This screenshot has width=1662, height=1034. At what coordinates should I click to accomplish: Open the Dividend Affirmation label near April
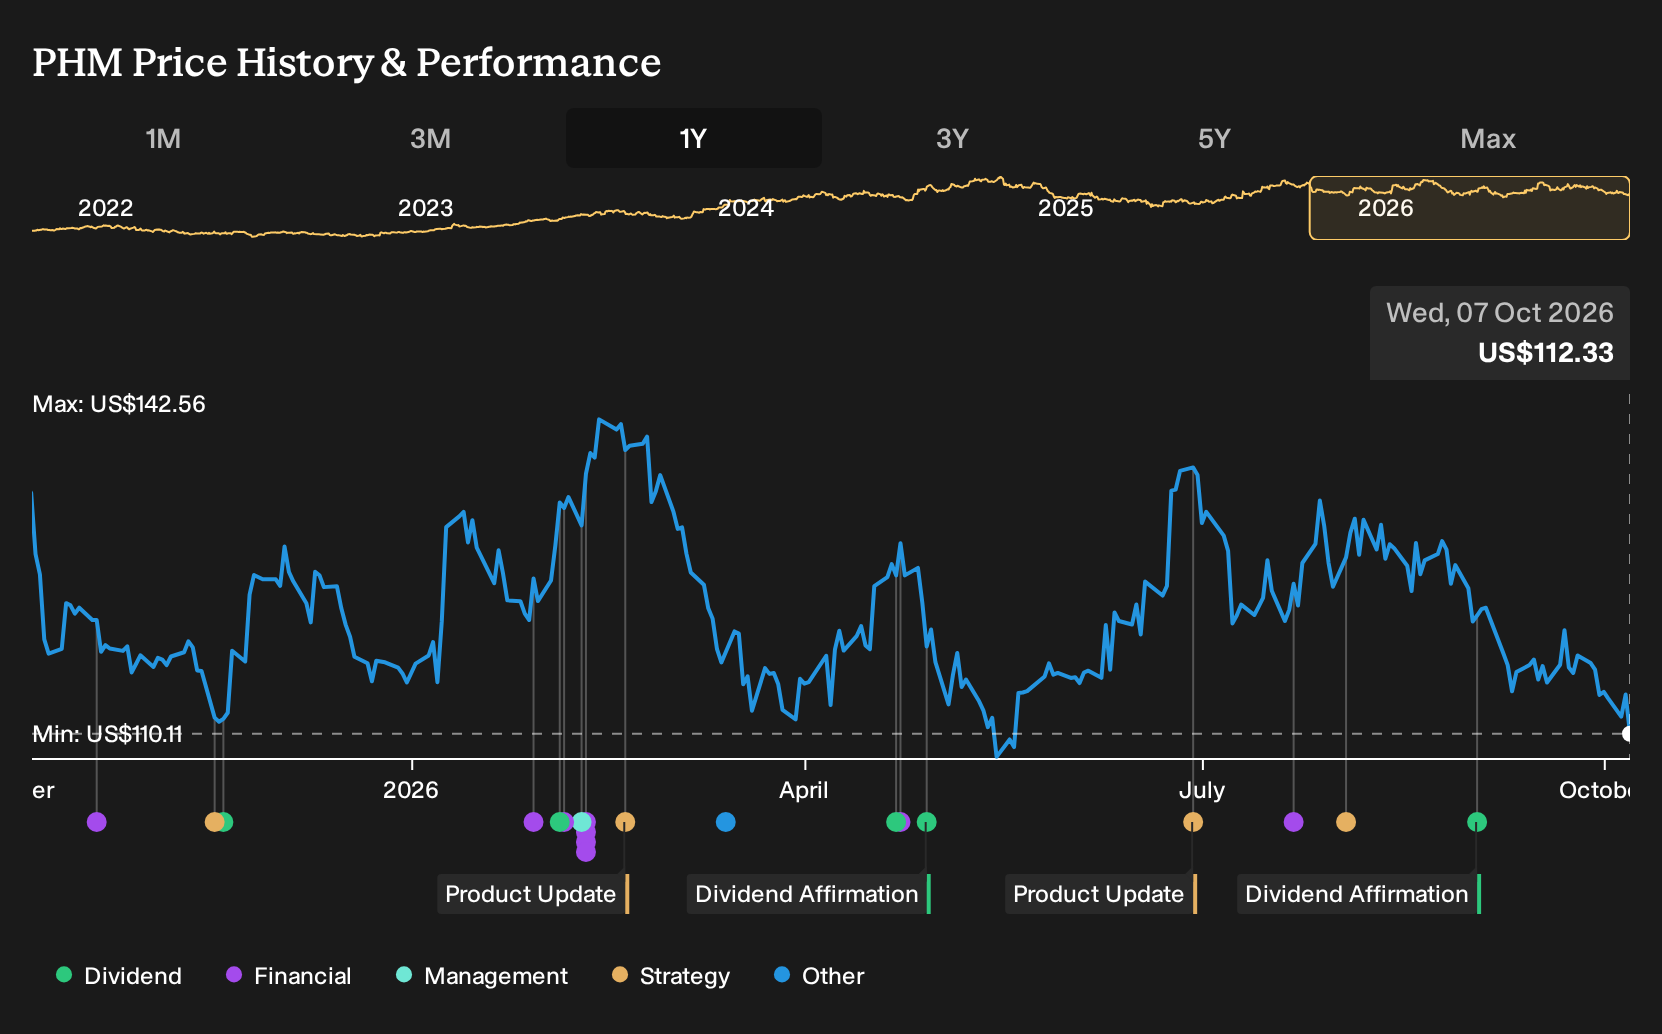point(809,894)
